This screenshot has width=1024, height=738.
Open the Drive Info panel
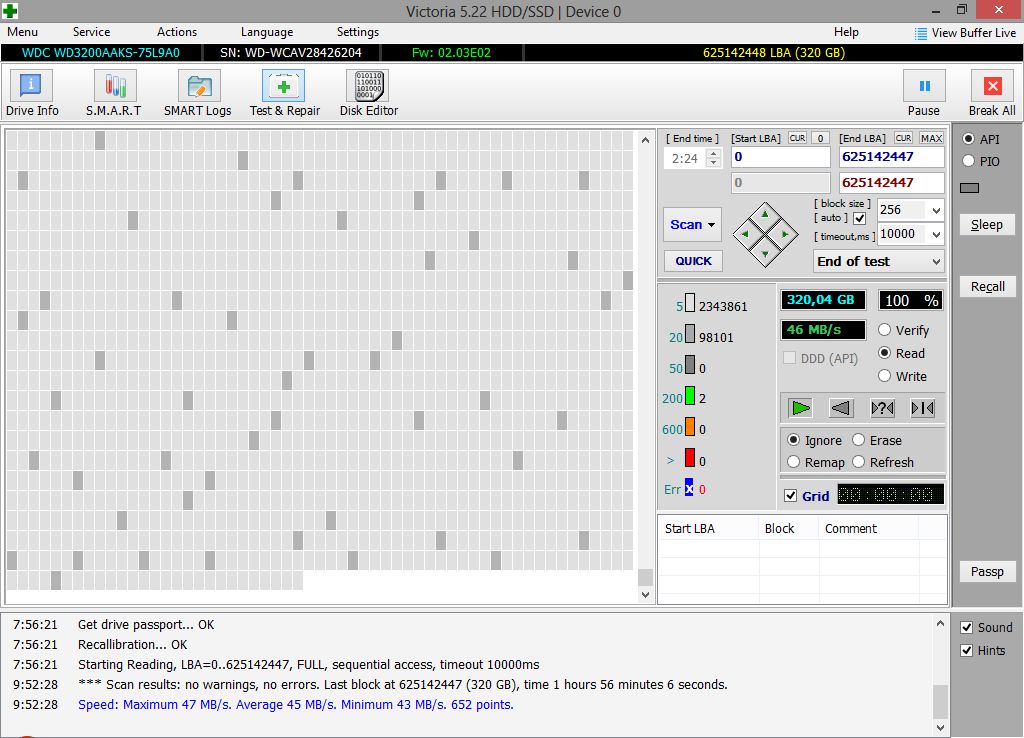[31, 94]
